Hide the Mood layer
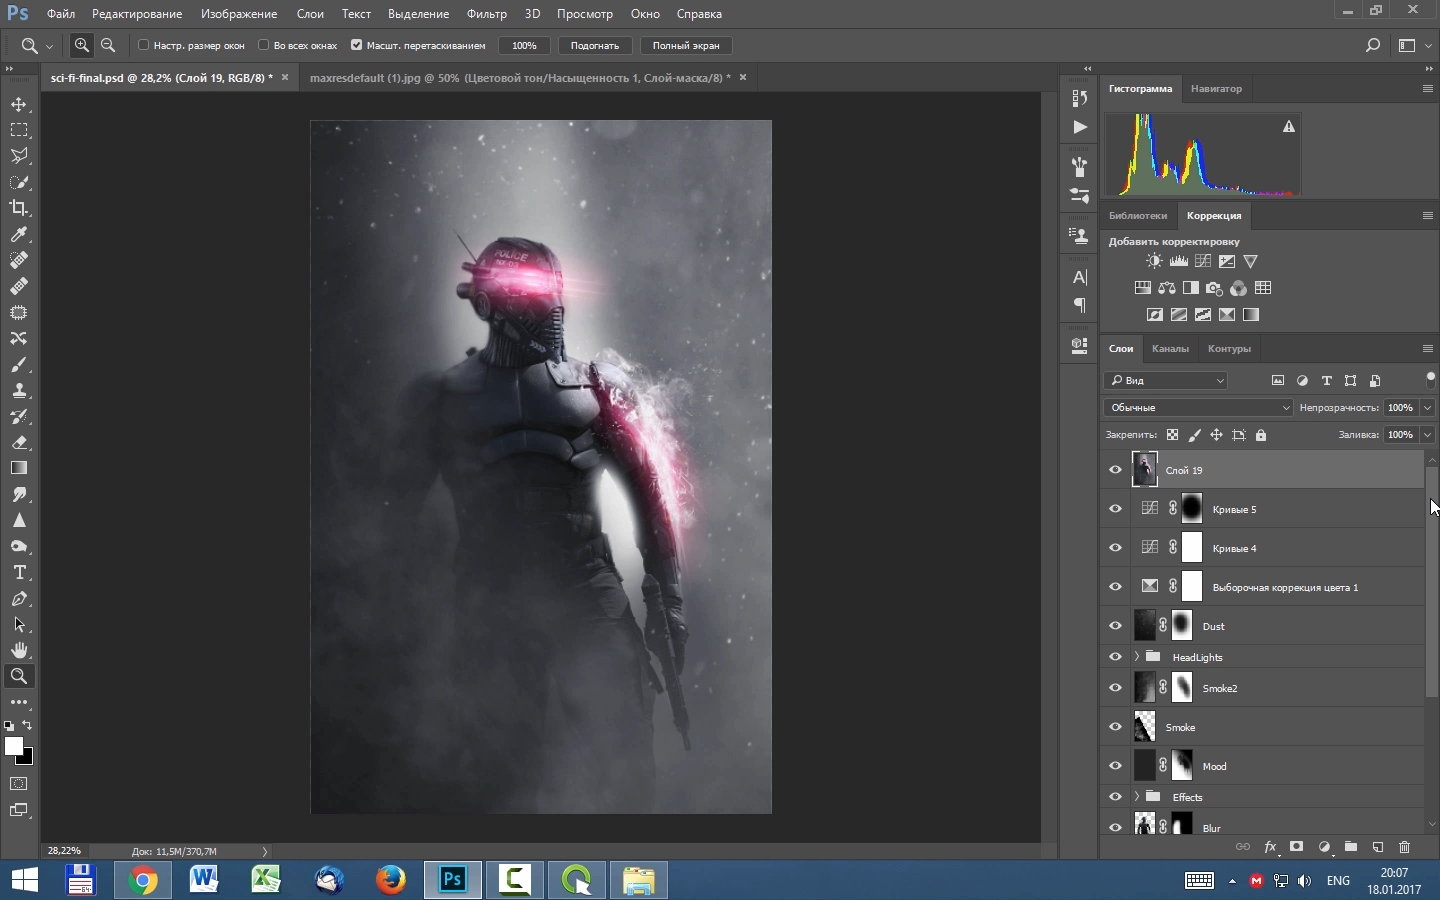Image resolution: width=1440 pixels, height=900 pixels. click(1116, 766)
